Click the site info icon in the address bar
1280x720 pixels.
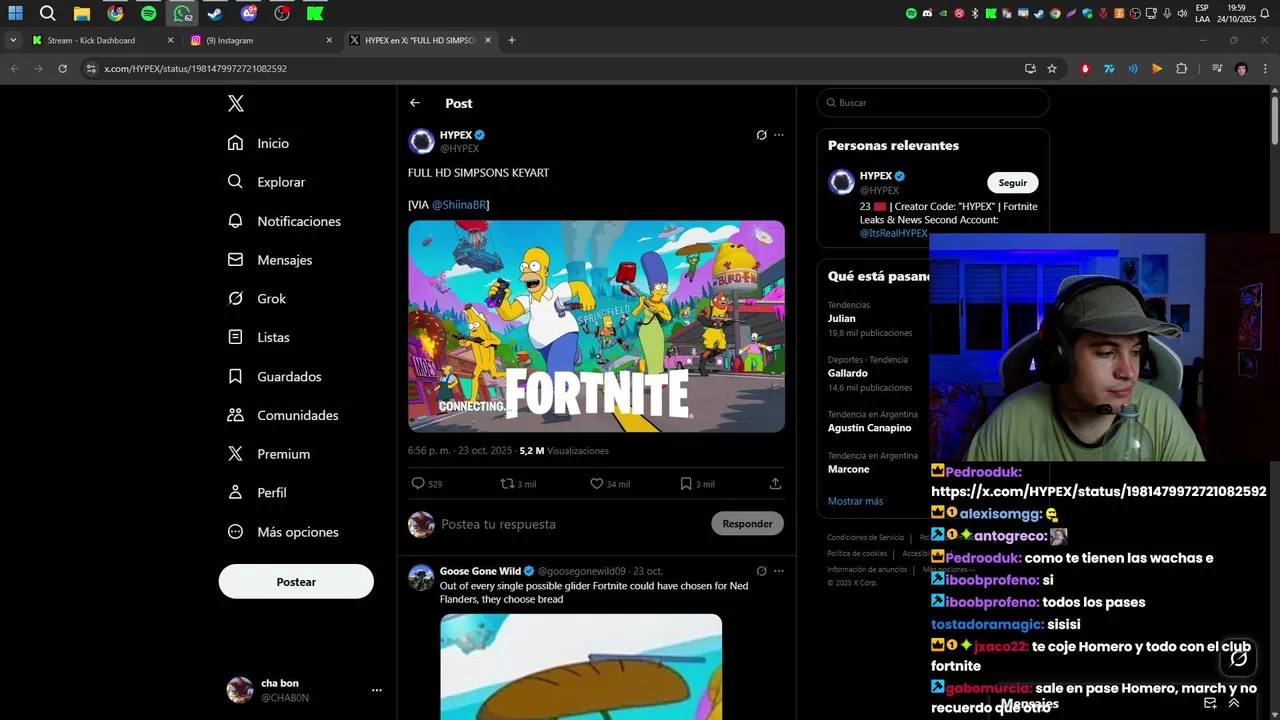91,69
